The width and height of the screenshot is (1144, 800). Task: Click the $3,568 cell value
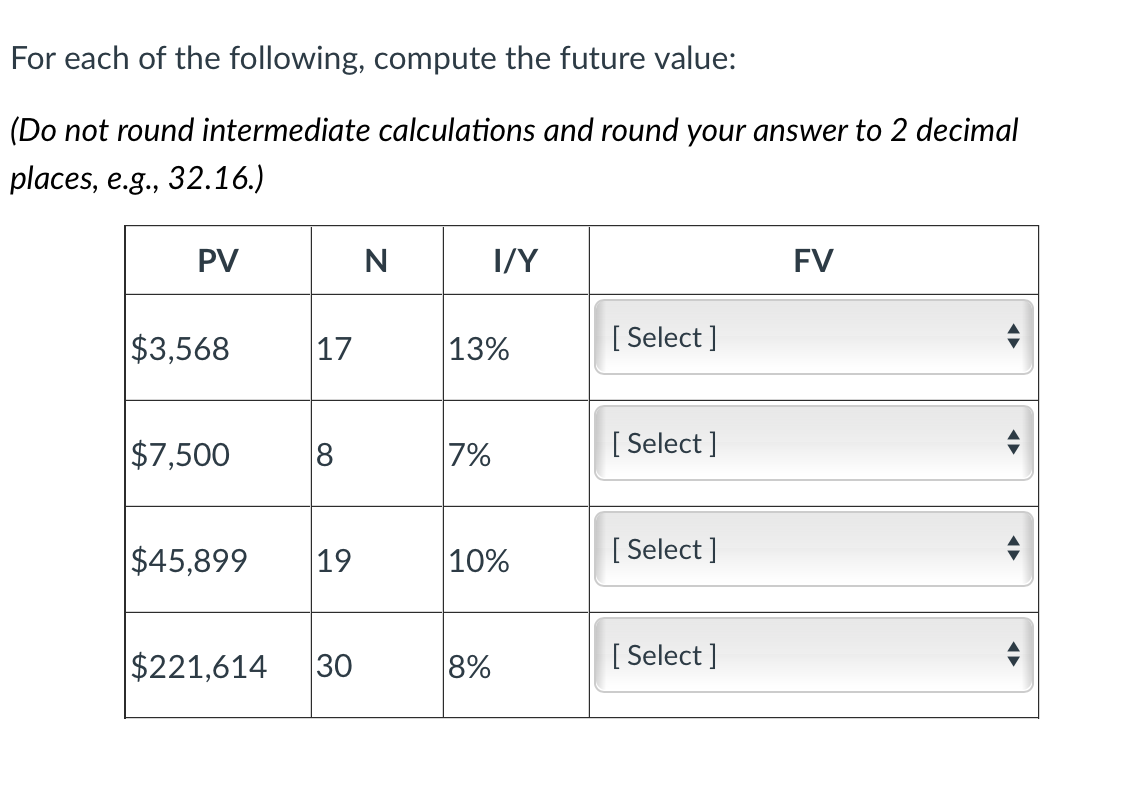[181, 349]
